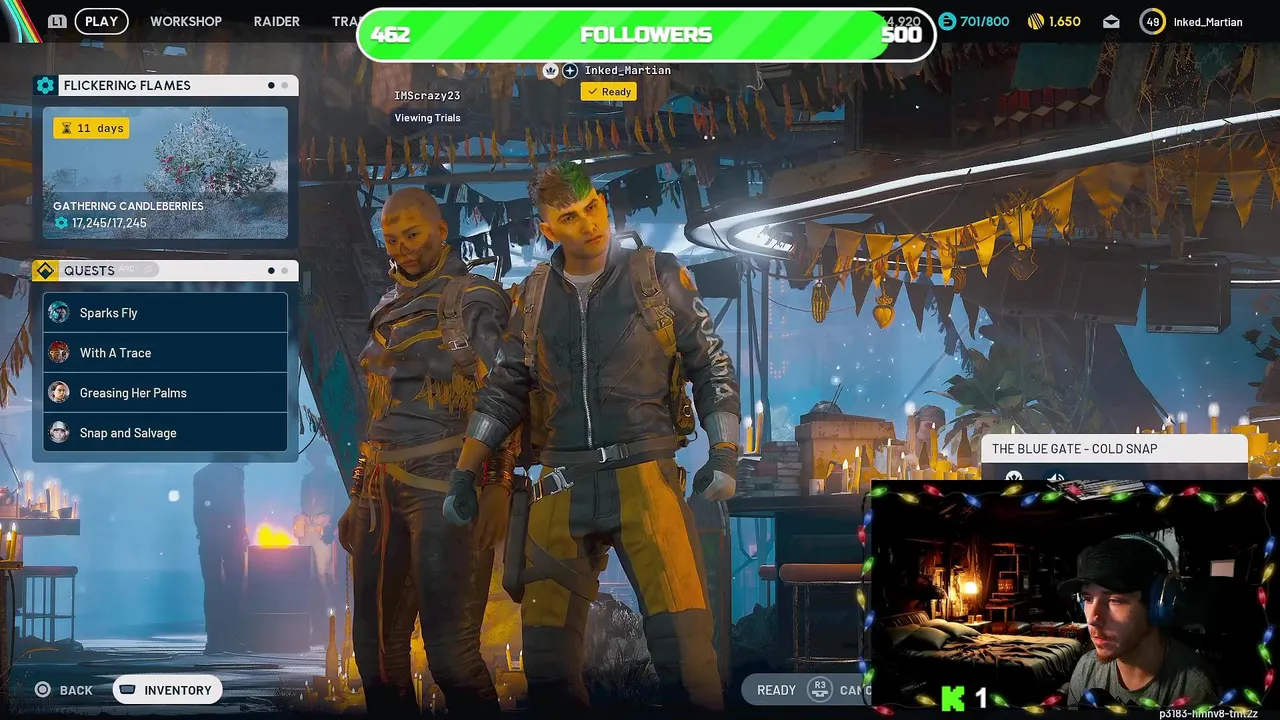Open the Sparks Fly quest

pos(165,313)
